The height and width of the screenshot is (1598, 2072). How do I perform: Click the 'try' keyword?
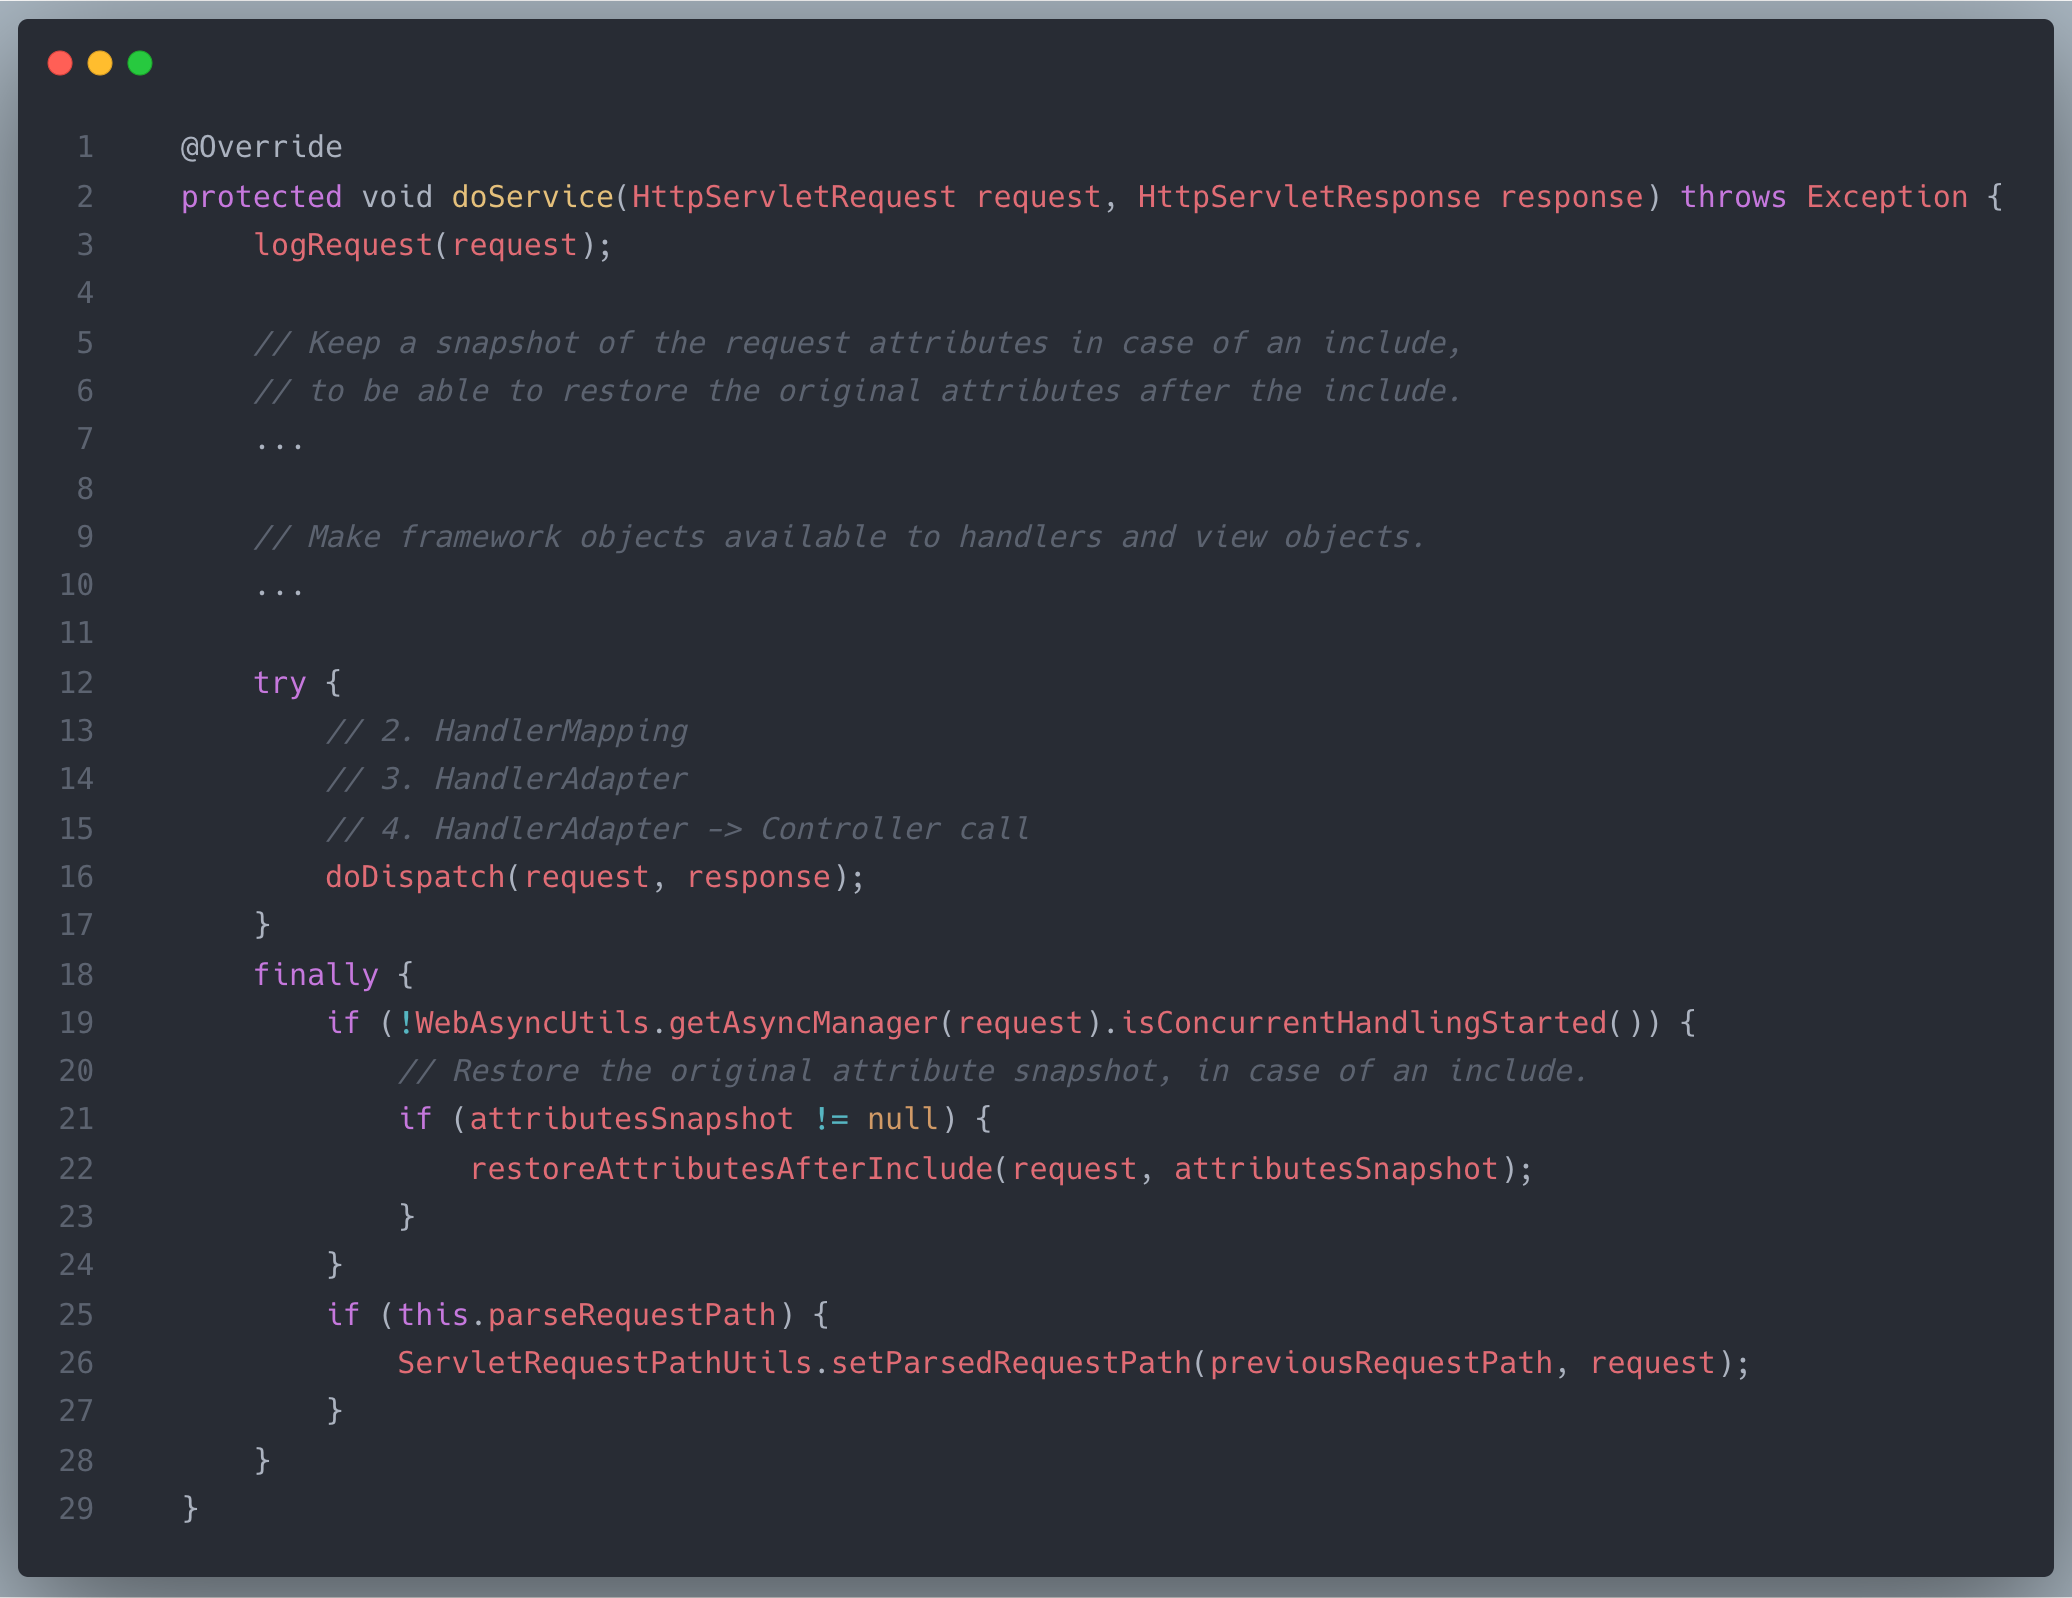279,683
